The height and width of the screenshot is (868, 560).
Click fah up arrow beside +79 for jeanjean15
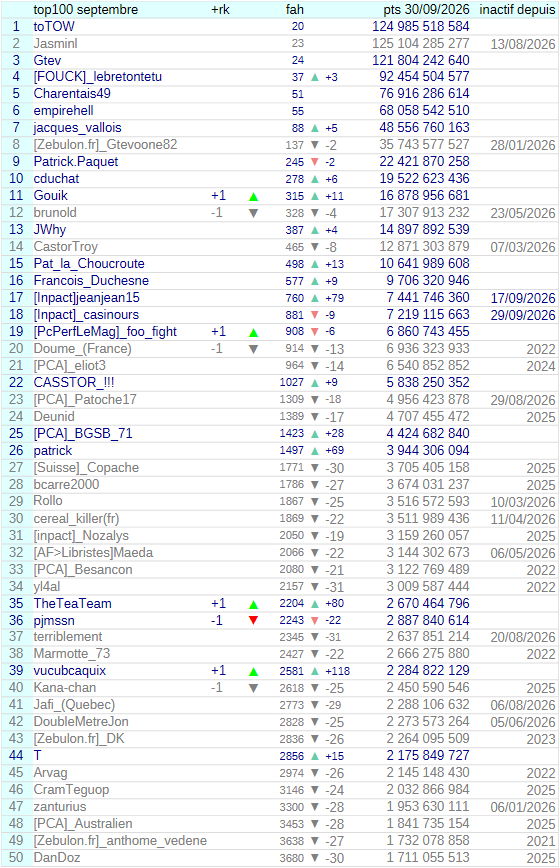tap(315, 298)
